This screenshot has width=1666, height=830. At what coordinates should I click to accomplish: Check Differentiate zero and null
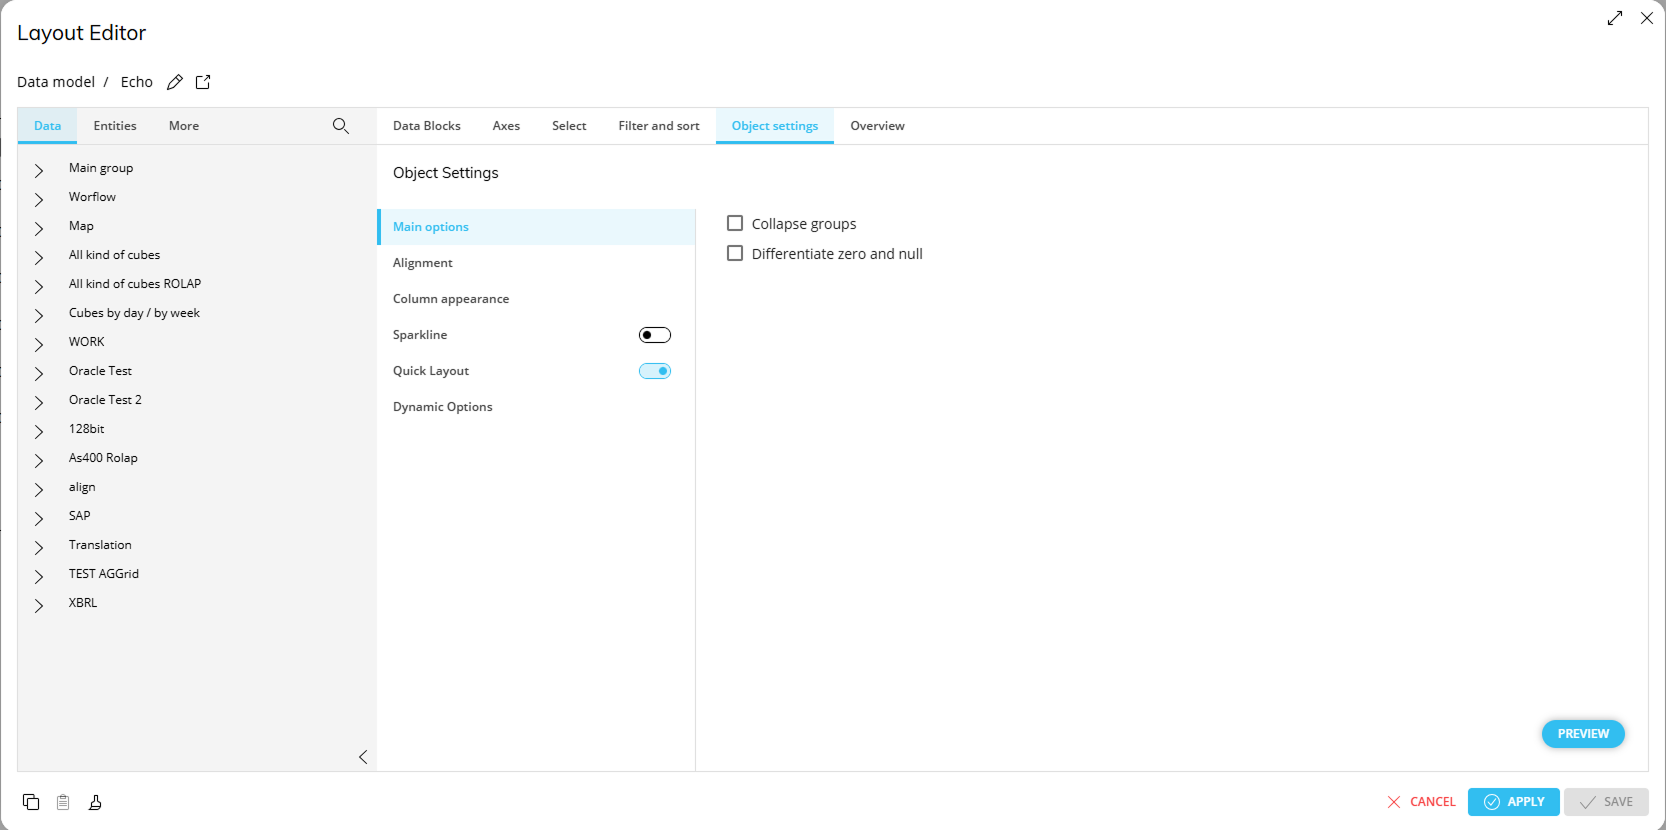pyautogui.click(x=735, y=253)
